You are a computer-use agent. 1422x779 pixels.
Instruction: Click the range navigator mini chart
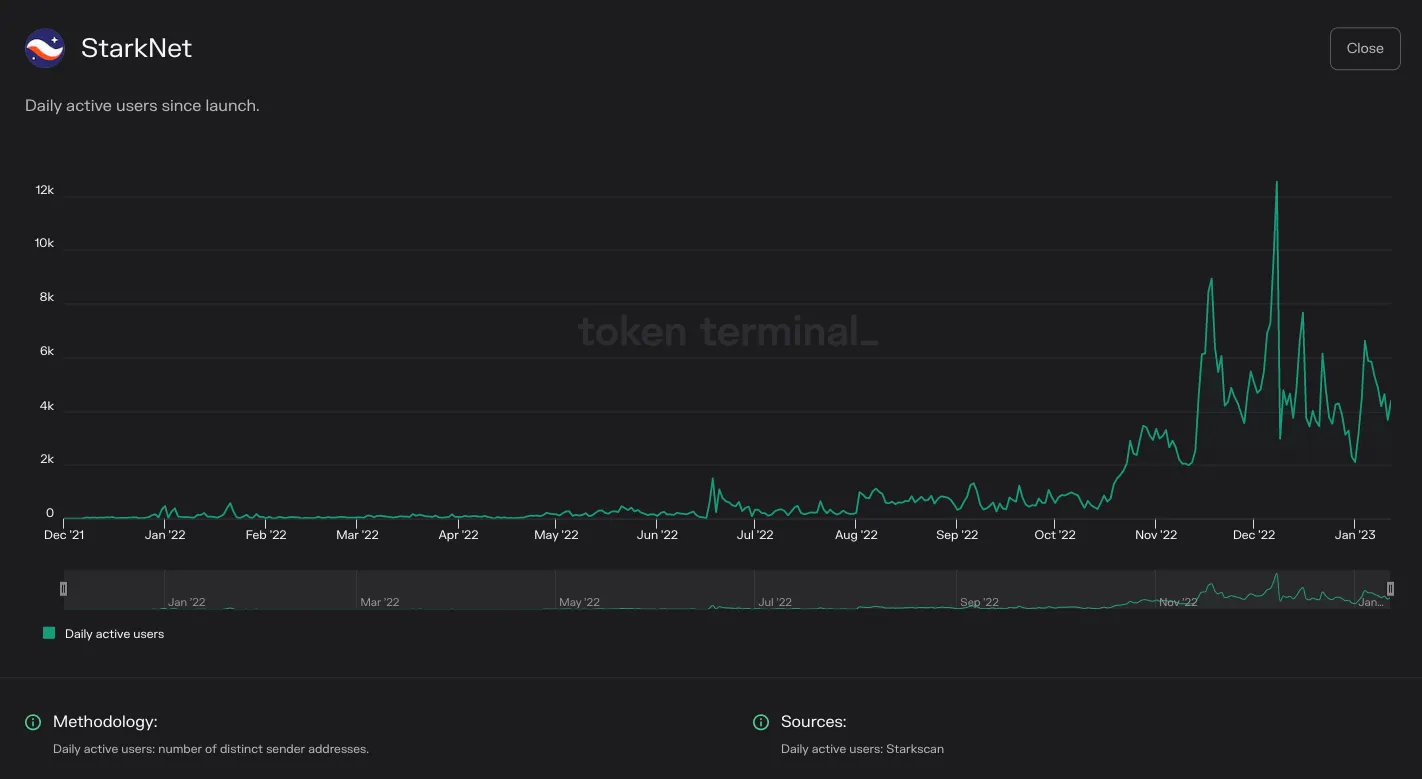(727, 590)
